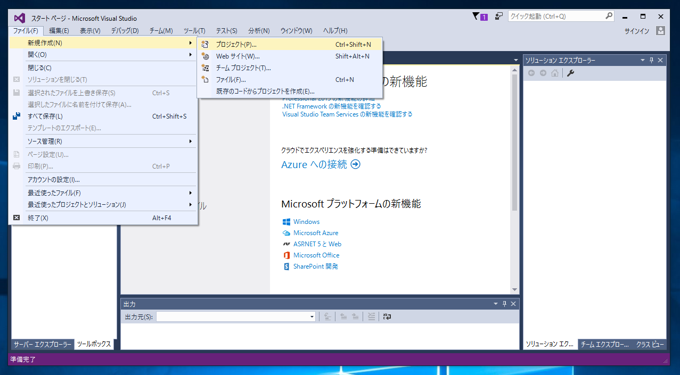680x375 pixels.
Task: Click the Forward arrow in Solution Explorer
Action: tap(543, 73)
